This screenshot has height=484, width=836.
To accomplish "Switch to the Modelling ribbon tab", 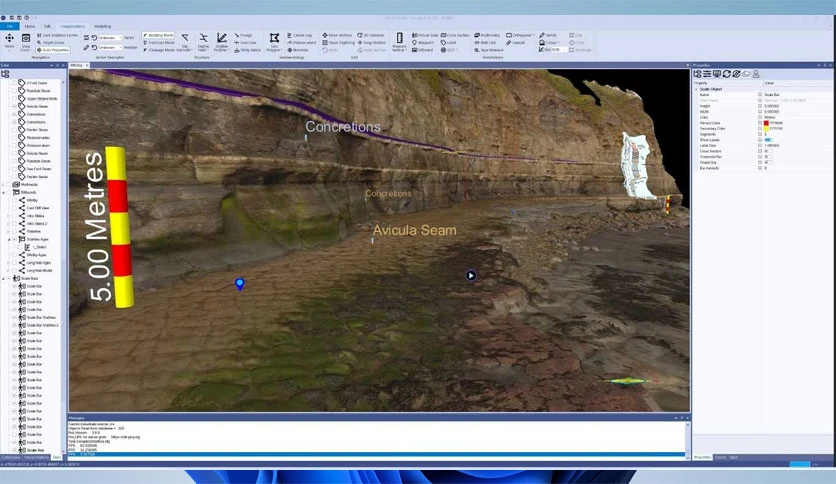I will (x=103, y=26).
